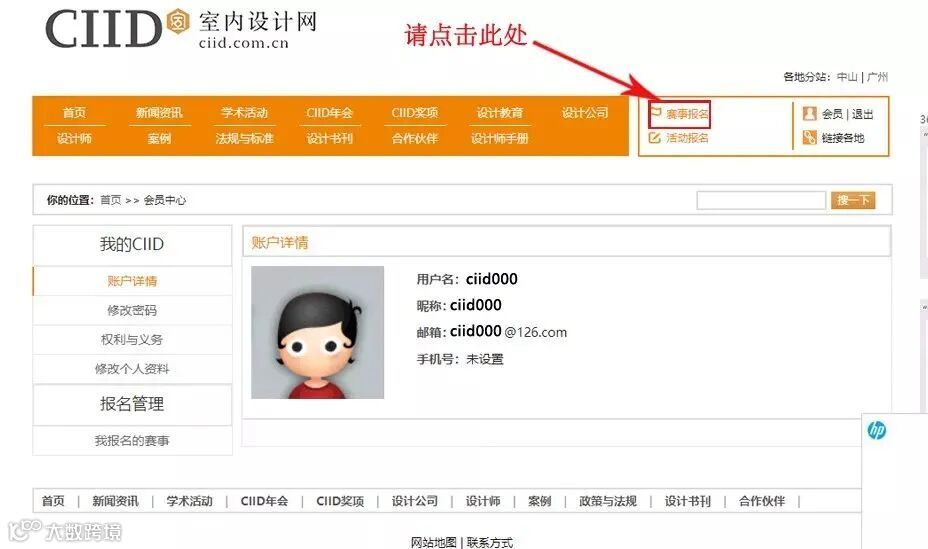Click the 搜一下 search button

pyautogui.click(x=853, y=200)
